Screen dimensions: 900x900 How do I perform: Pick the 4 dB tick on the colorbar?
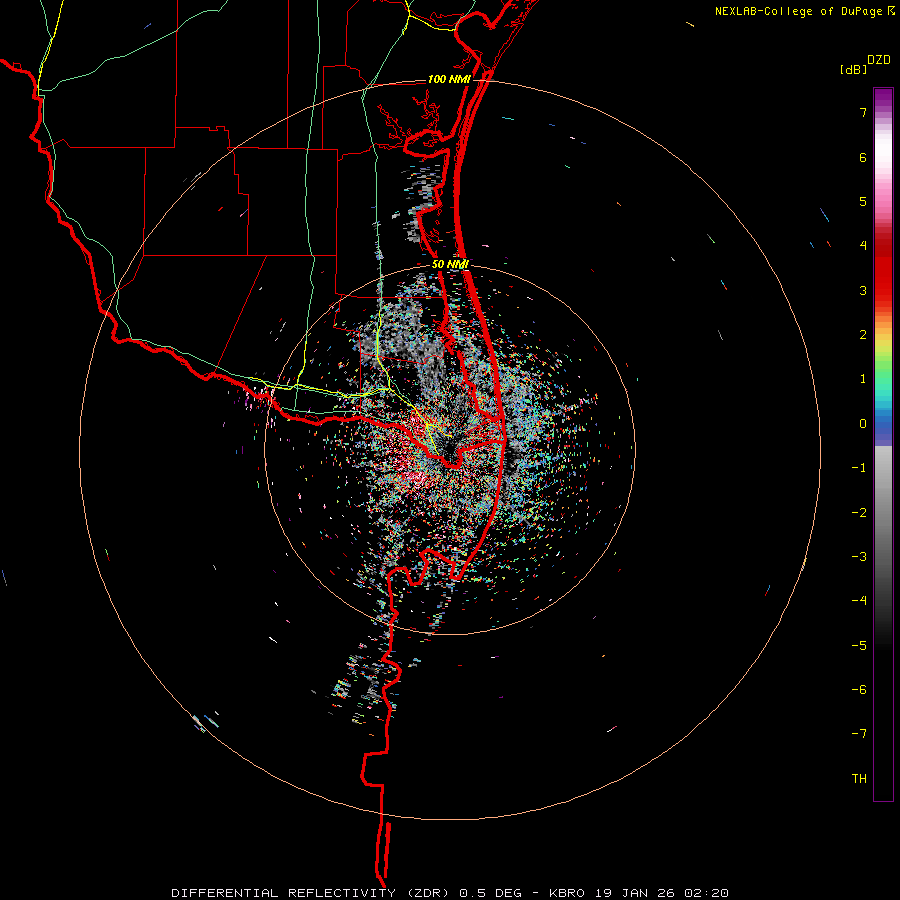click(863, 246)
